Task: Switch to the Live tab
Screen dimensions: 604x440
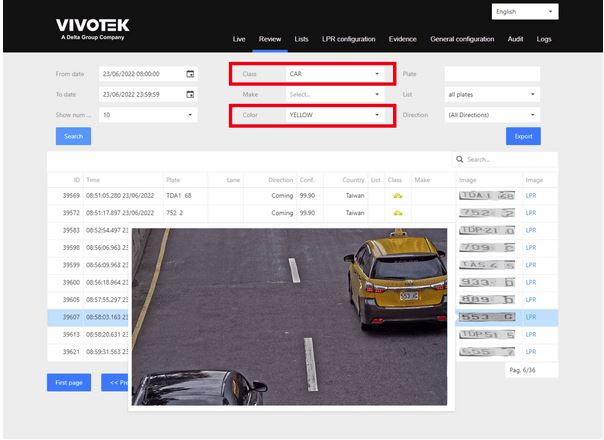Action: pyautogui.click(x=239, y=39)
